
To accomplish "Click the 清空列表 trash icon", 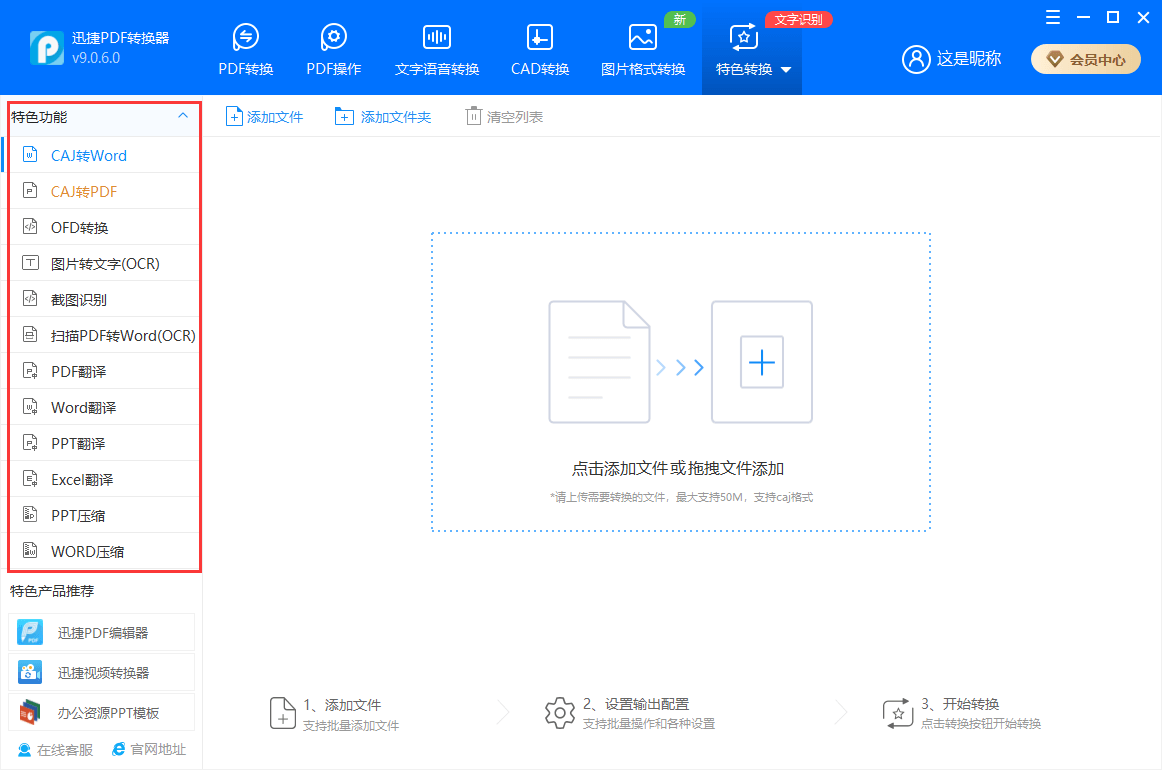I will (474, 117).
